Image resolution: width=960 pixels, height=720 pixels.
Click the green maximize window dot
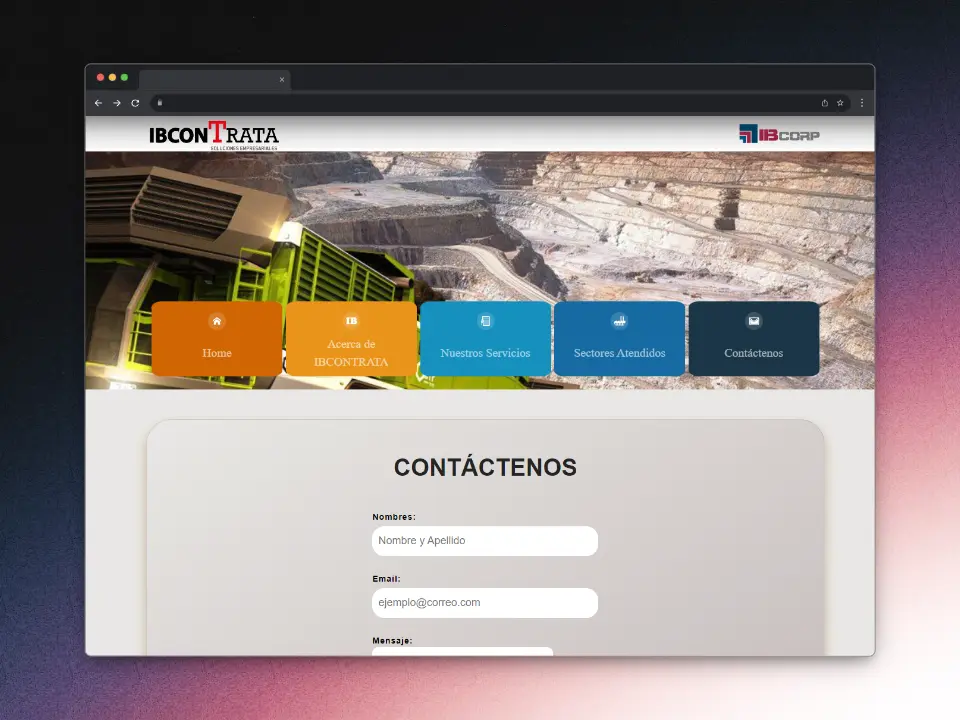coord(124,77)
